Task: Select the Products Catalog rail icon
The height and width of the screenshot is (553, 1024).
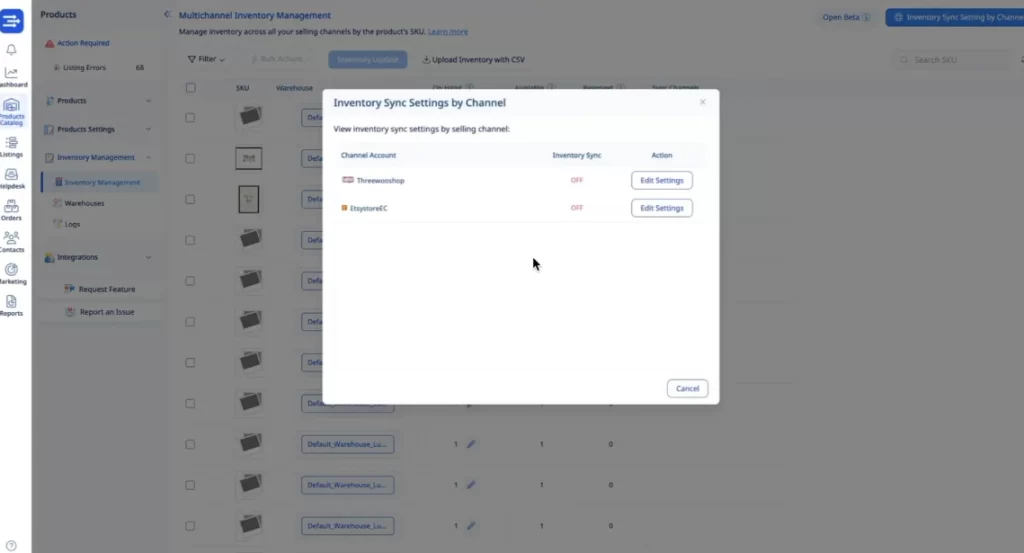Action: (x=12, y=112)
